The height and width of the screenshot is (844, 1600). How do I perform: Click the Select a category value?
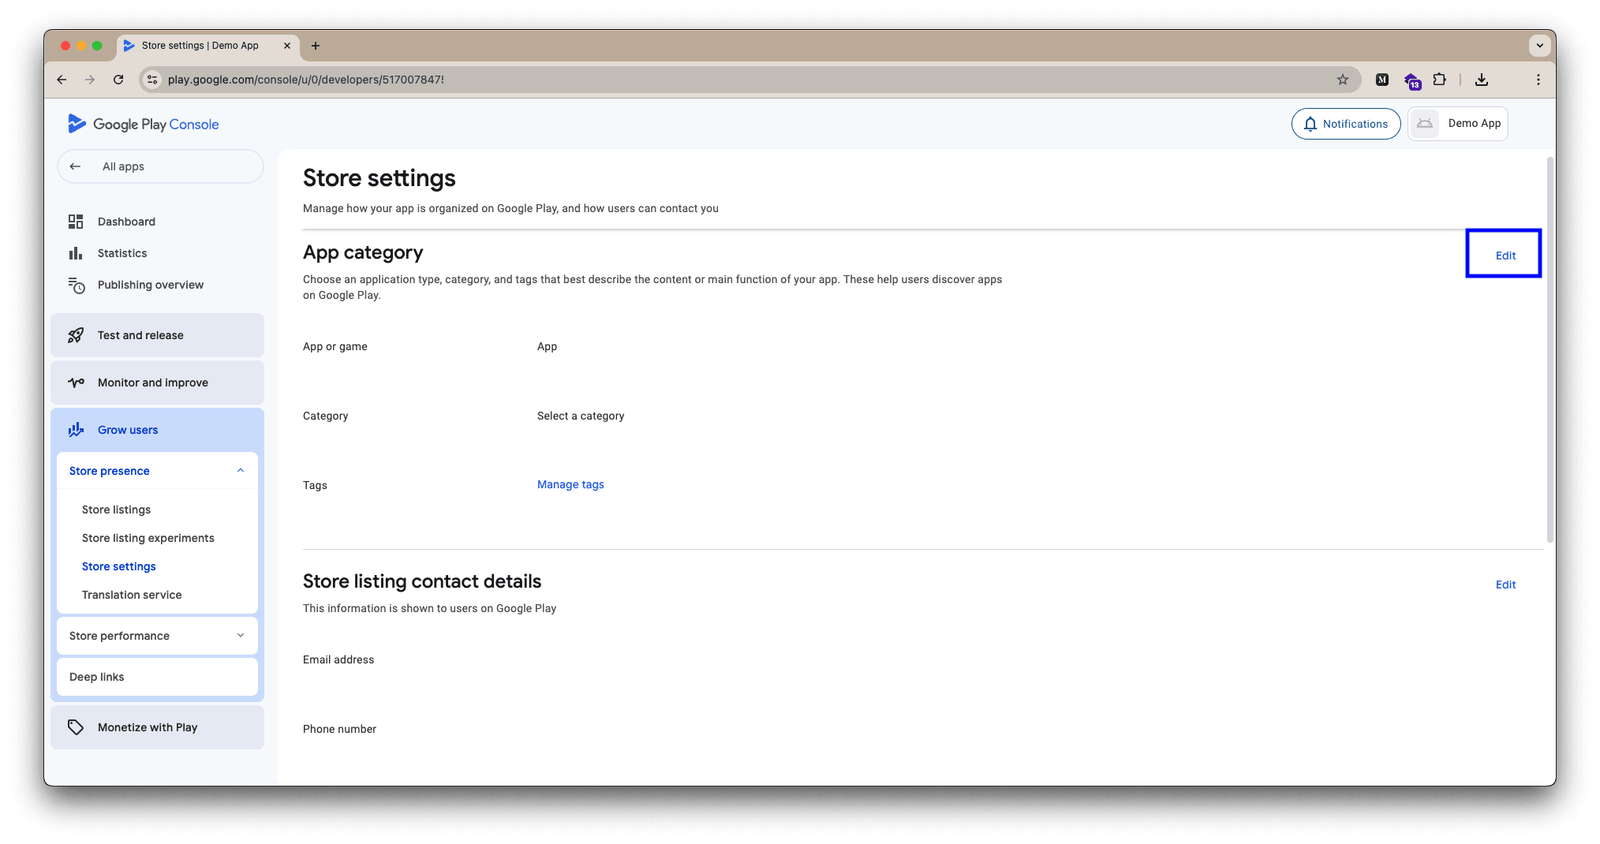click(x=580, y=416)
